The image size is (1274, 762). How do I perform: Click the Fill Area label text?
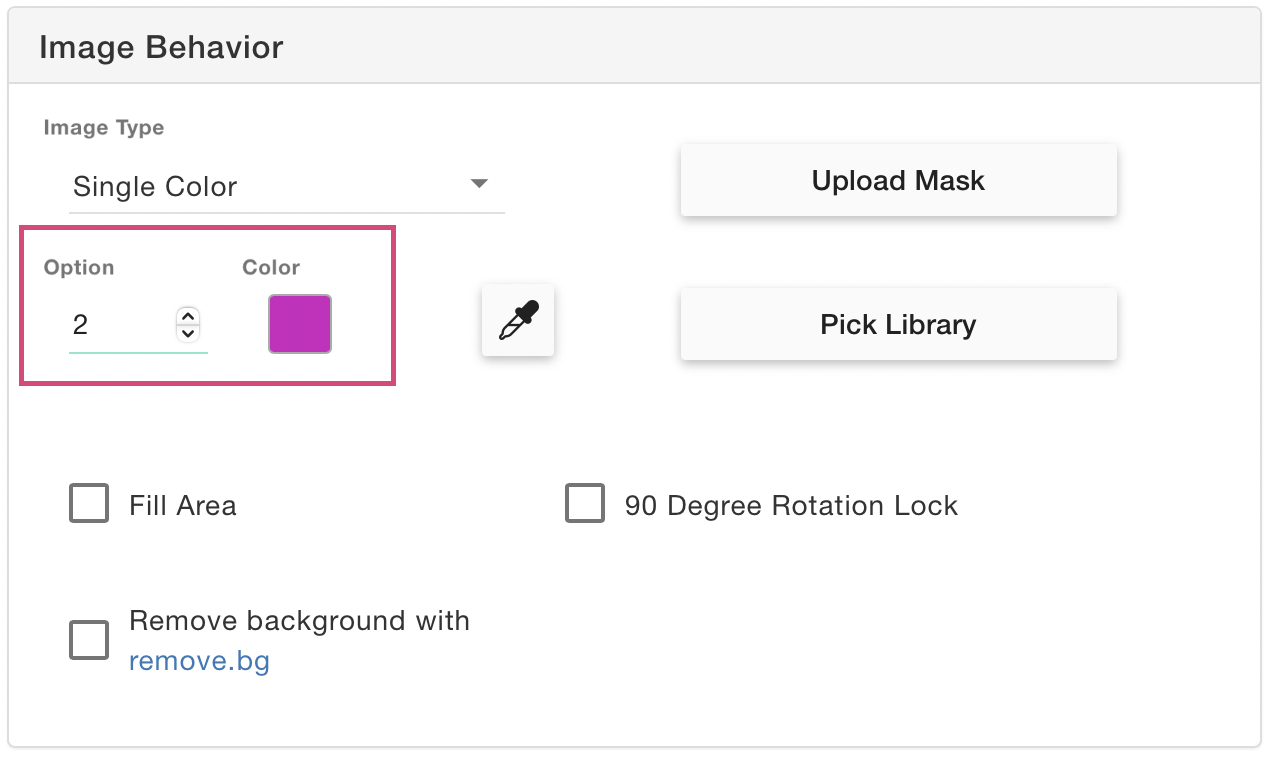click(183, 505)
